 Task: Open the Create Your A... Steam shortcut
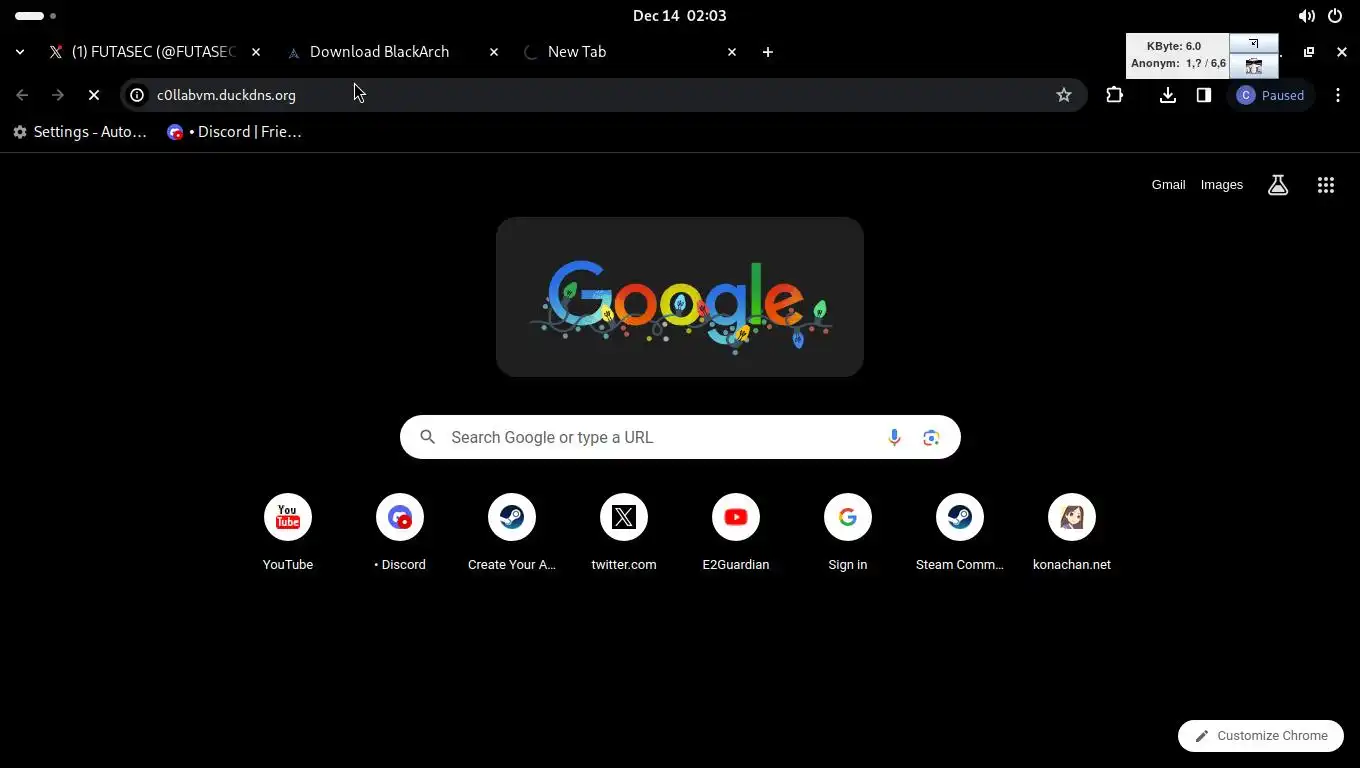coord(512,533)
